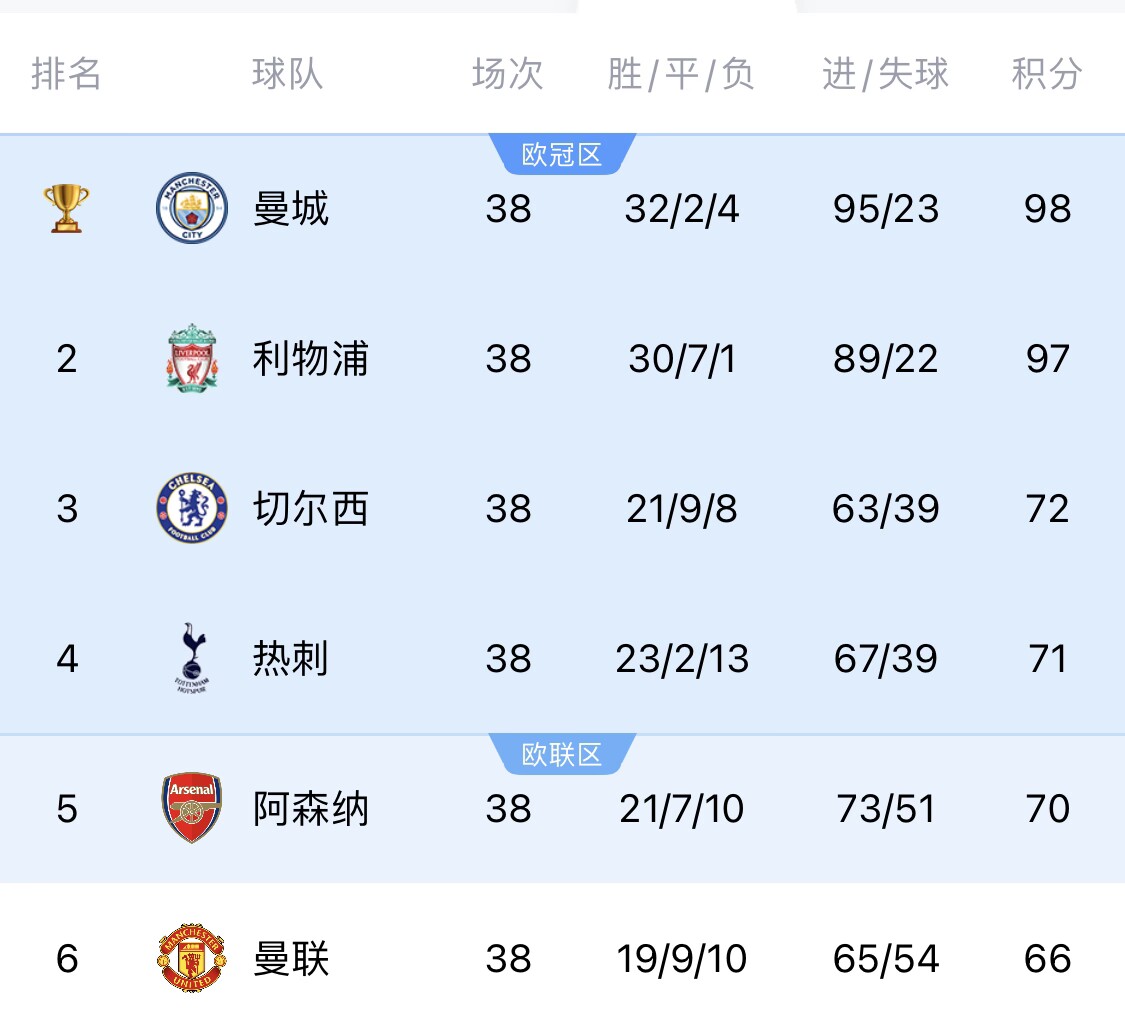The height and width of the screenshot is (1025, 1125).
Task: Open team name 利物浦
Action: pos(310,359)
